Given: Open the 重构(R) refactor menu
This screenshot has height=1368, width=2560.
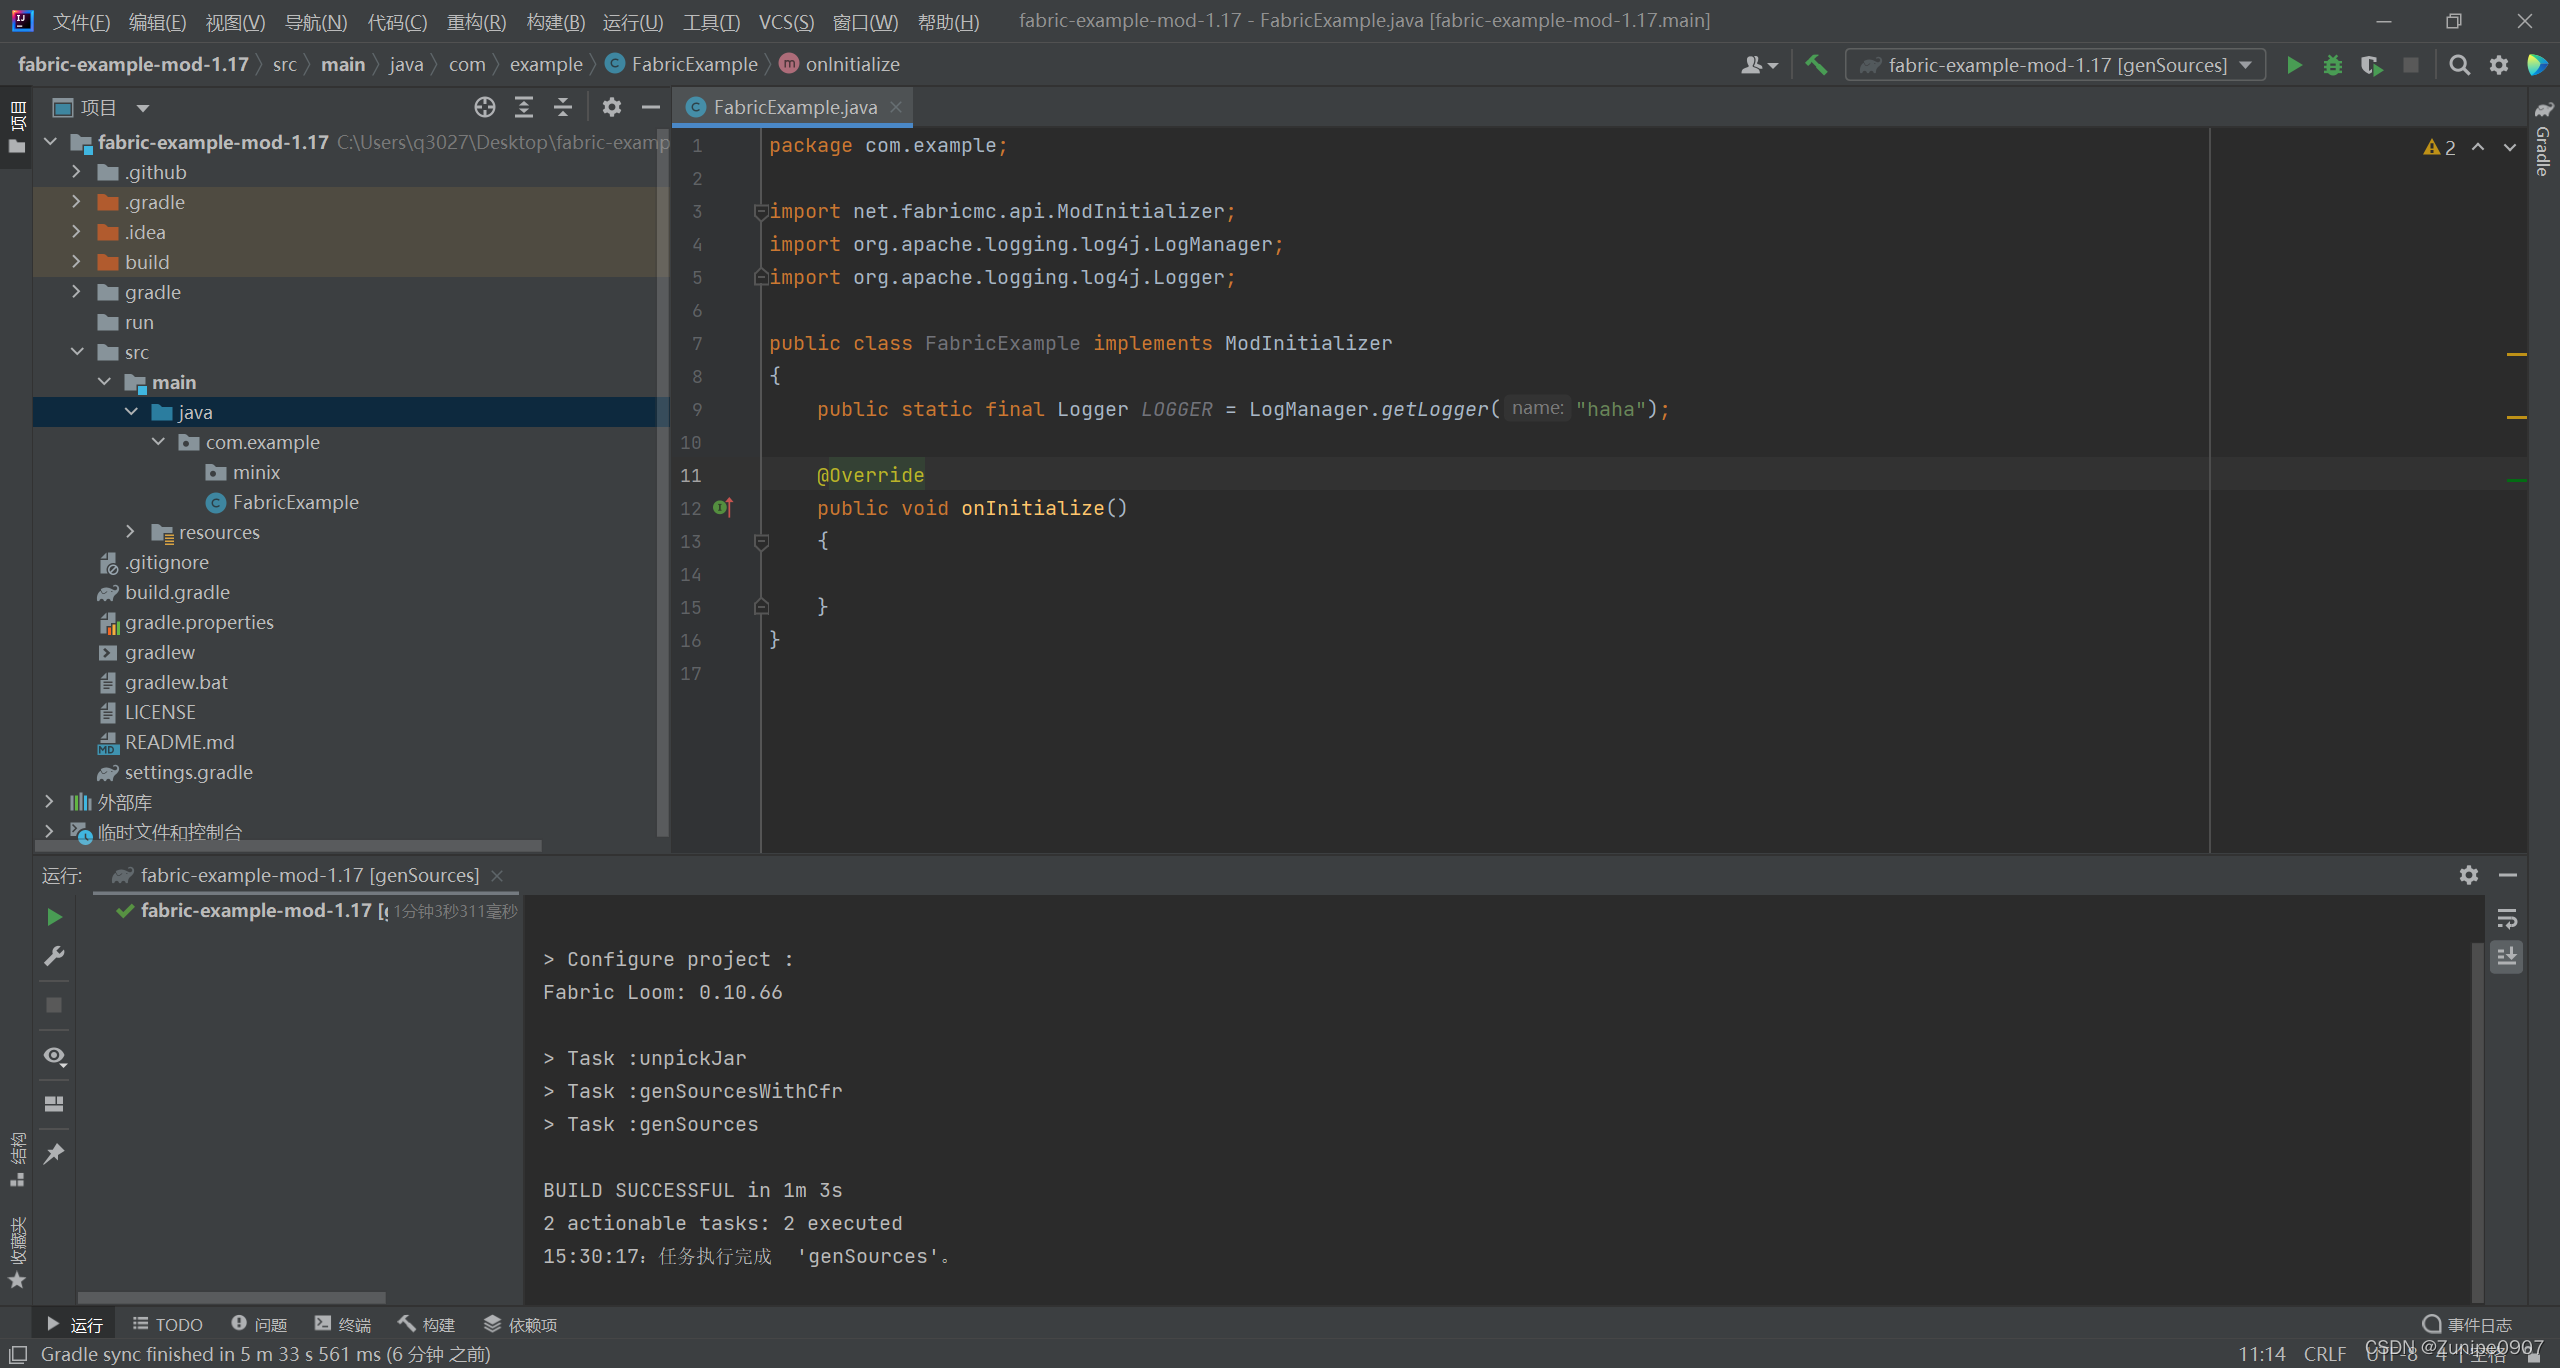Looking at the screenshot, I should point(476,21).
